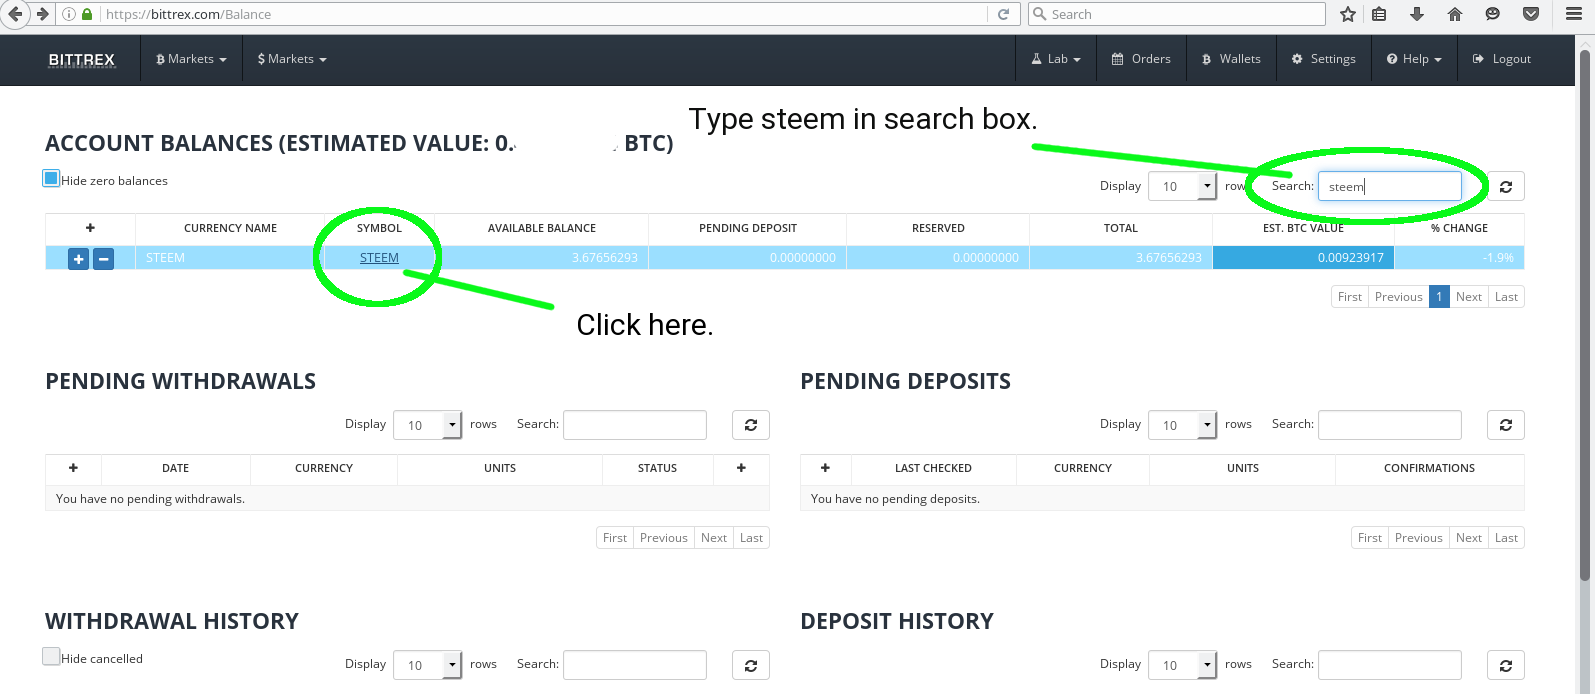Expand the Lab dropdown menu
Screen dimensions: 1595x694
click(x=1056, y=59)
